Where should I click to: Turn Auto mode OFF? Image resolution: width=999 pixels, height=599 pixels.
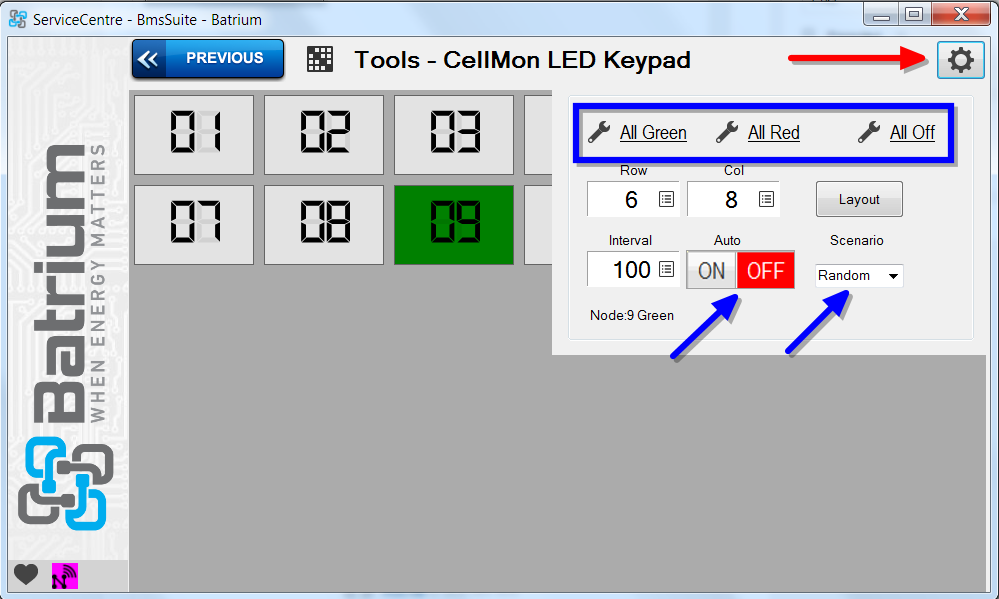(x=765, y=270)
